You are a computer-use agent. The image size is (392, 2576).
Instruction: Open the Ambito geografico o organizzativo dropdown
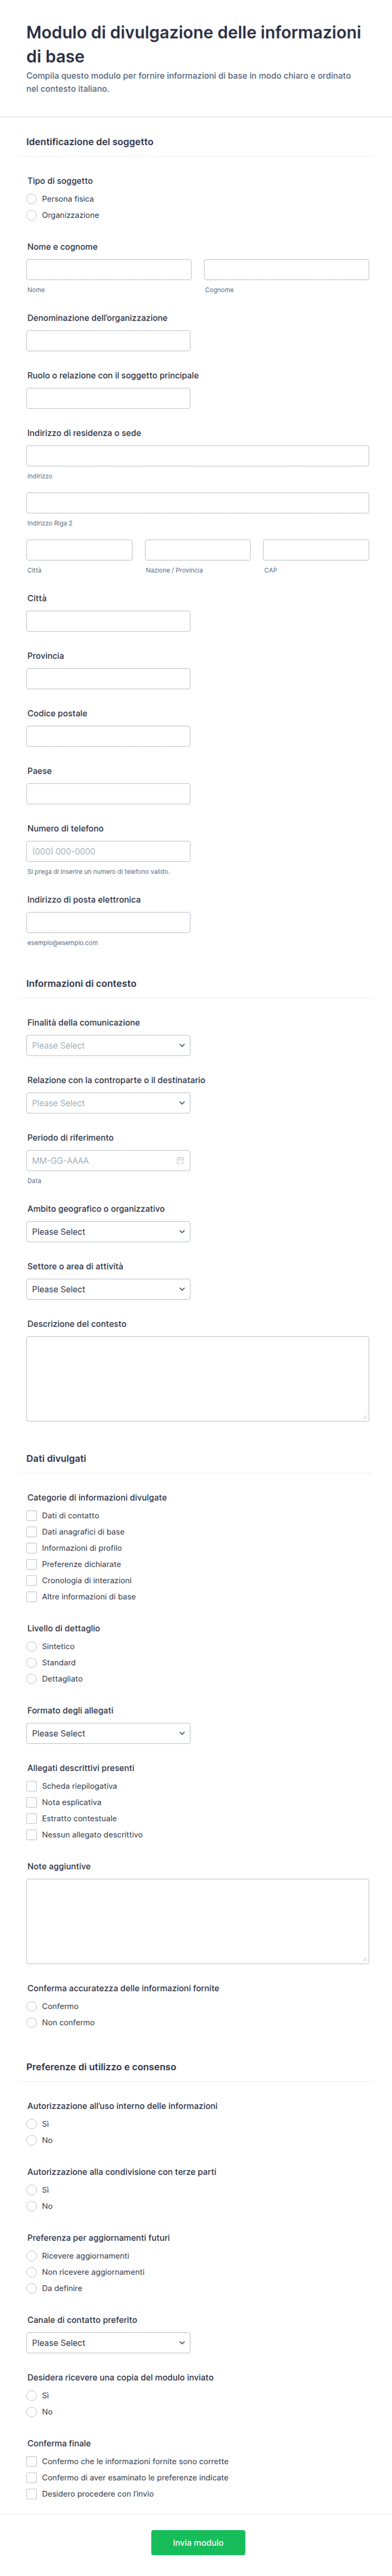(108, 1232)
